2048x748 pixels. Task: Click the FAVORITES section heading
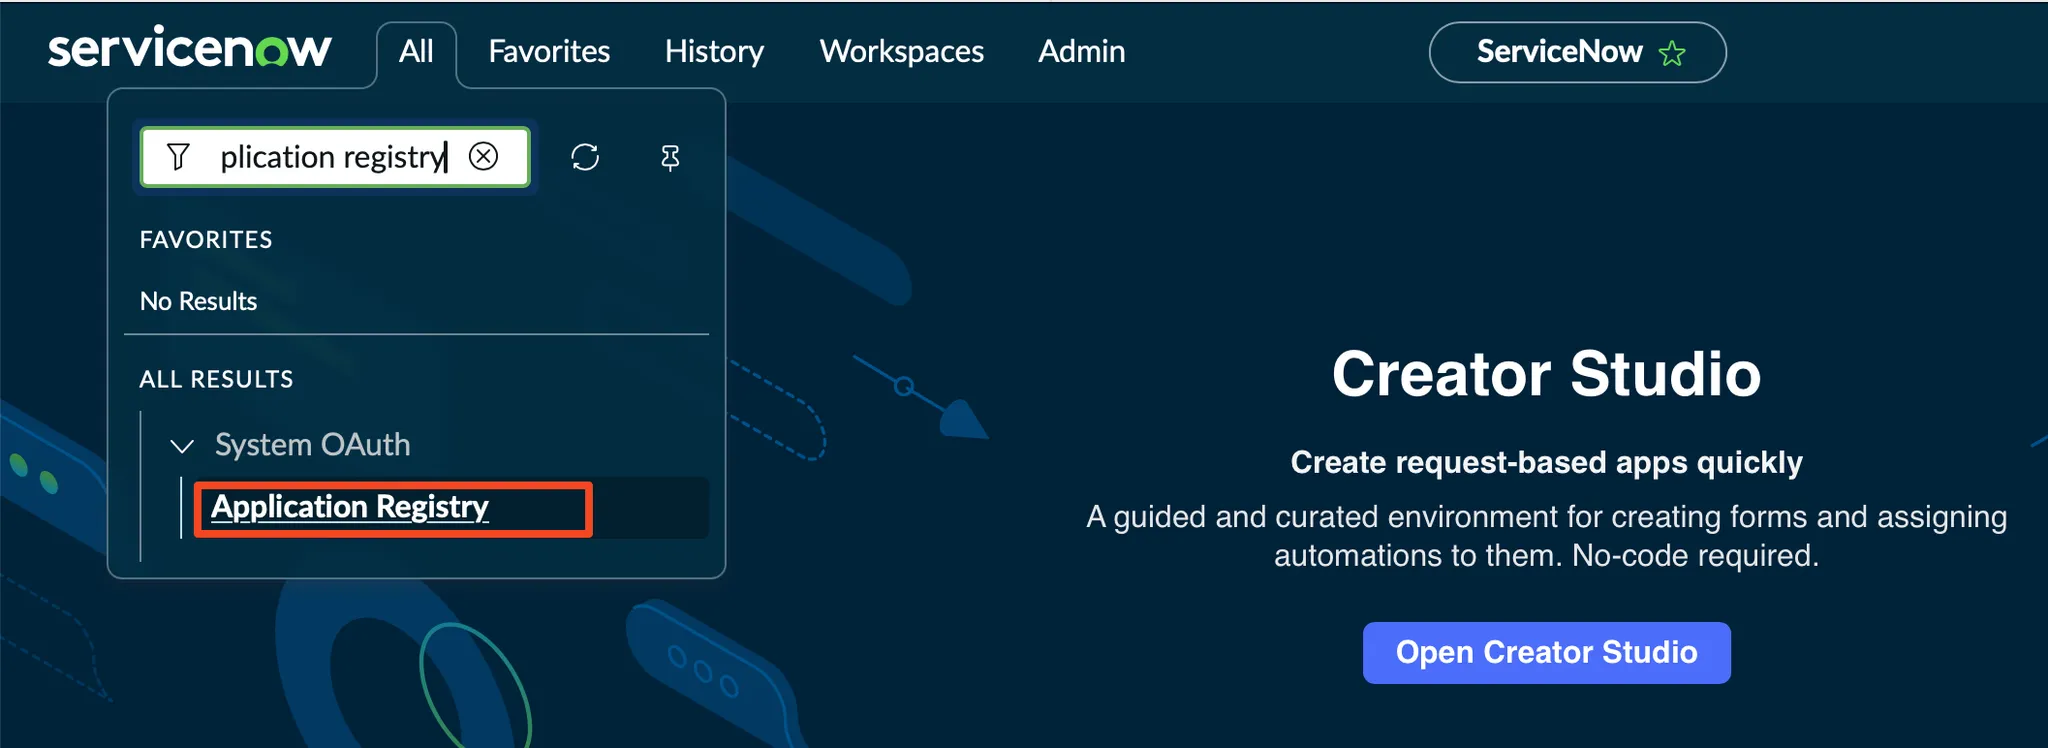point(206,240)
